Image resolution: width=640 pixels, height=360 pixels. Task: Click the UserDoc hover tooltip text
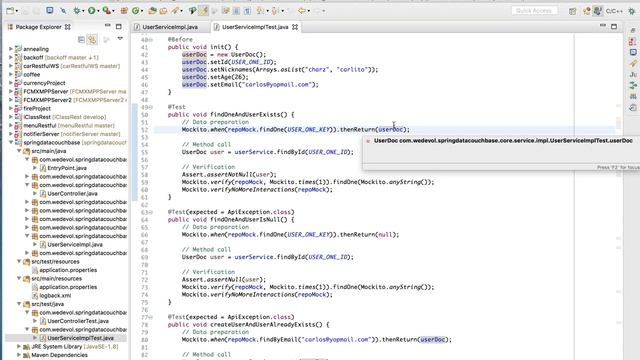[503, 140]
